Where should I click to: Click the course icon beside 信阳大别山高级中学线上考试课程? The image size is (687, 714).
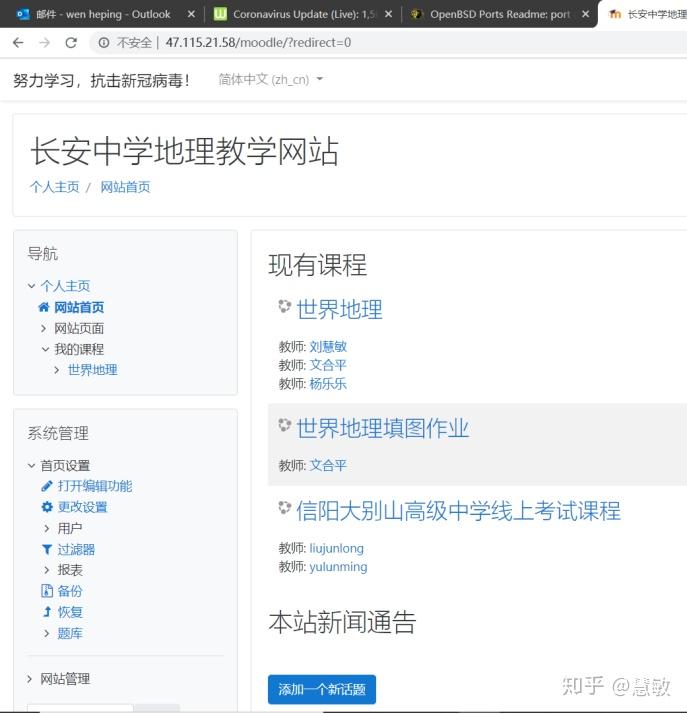(285, 507)
